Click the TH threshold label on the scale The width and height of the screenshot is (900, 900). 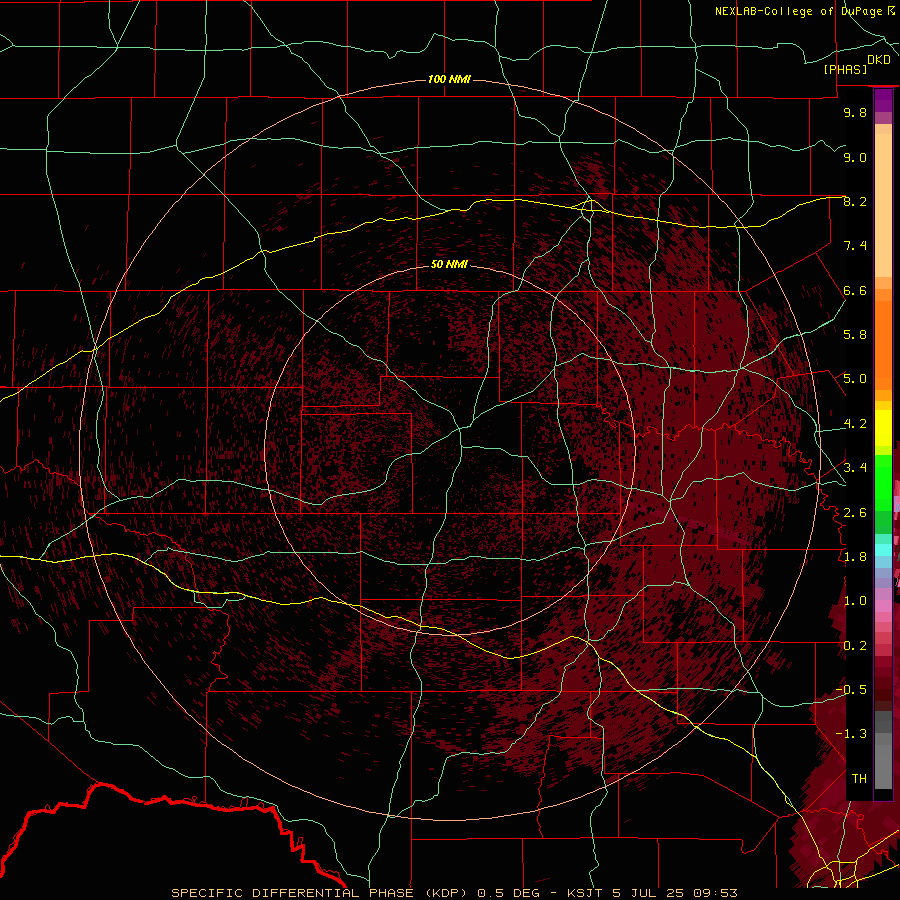click(x=859, y=779)
